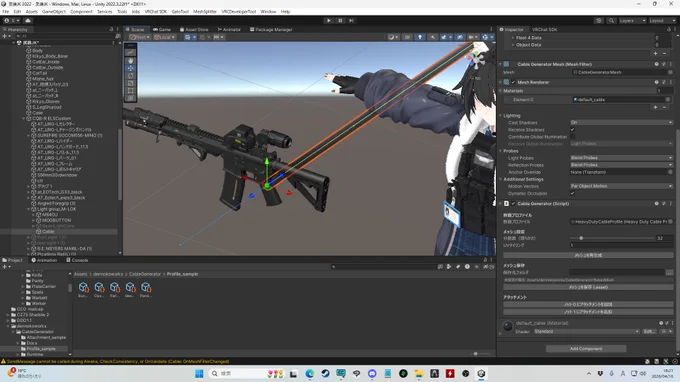Open Undo History icon in top toolbar
680x382 pixels.
[x=599, y=20]
